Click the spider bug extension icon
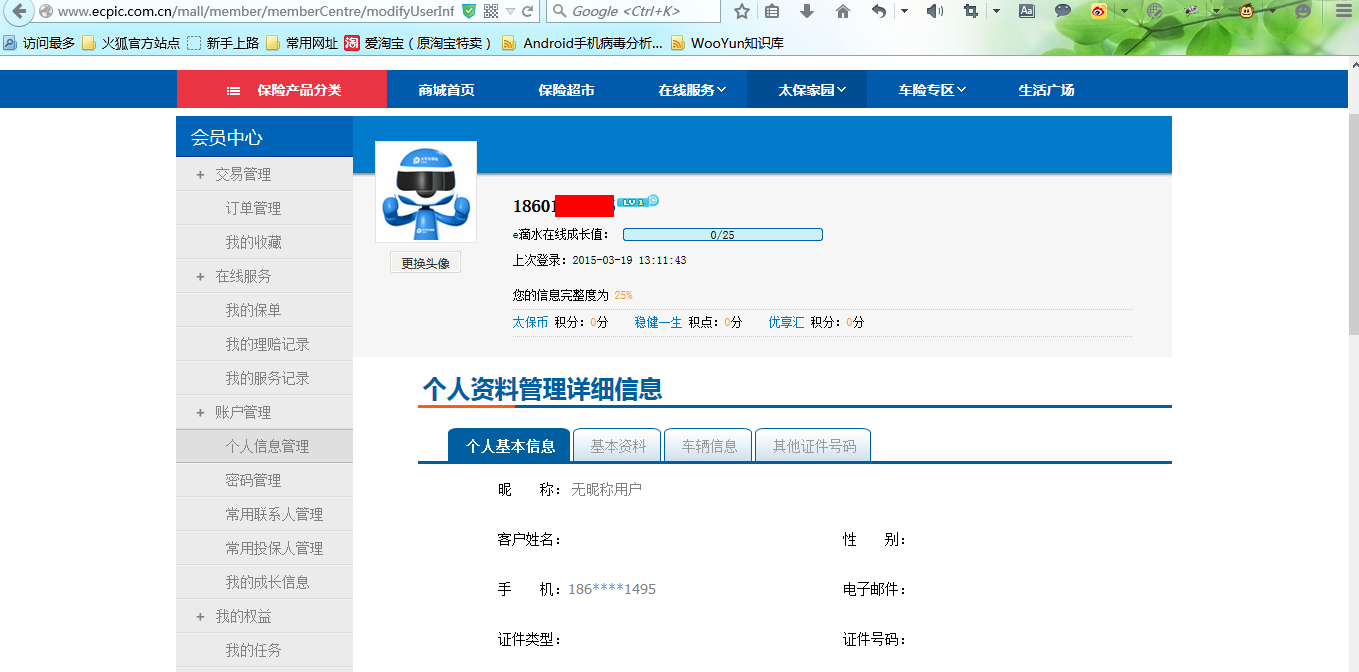The width and height of the screenshot is (1359, 672). [1191, 11]
